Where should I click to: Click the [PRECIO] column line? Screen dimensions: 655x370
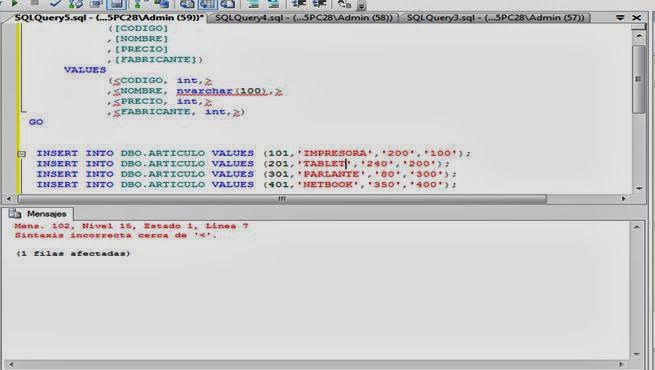pyautogui.click(x=138, y=49)
